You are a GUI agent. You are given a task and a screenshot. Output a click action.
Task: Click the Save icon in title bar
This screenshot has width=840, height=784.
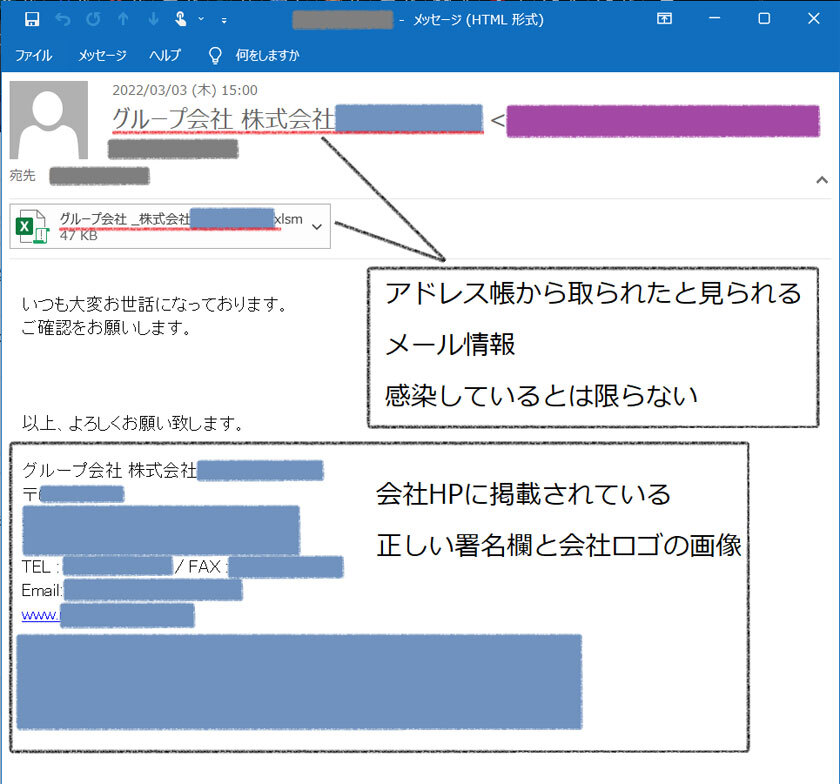(x=32, y=19)
